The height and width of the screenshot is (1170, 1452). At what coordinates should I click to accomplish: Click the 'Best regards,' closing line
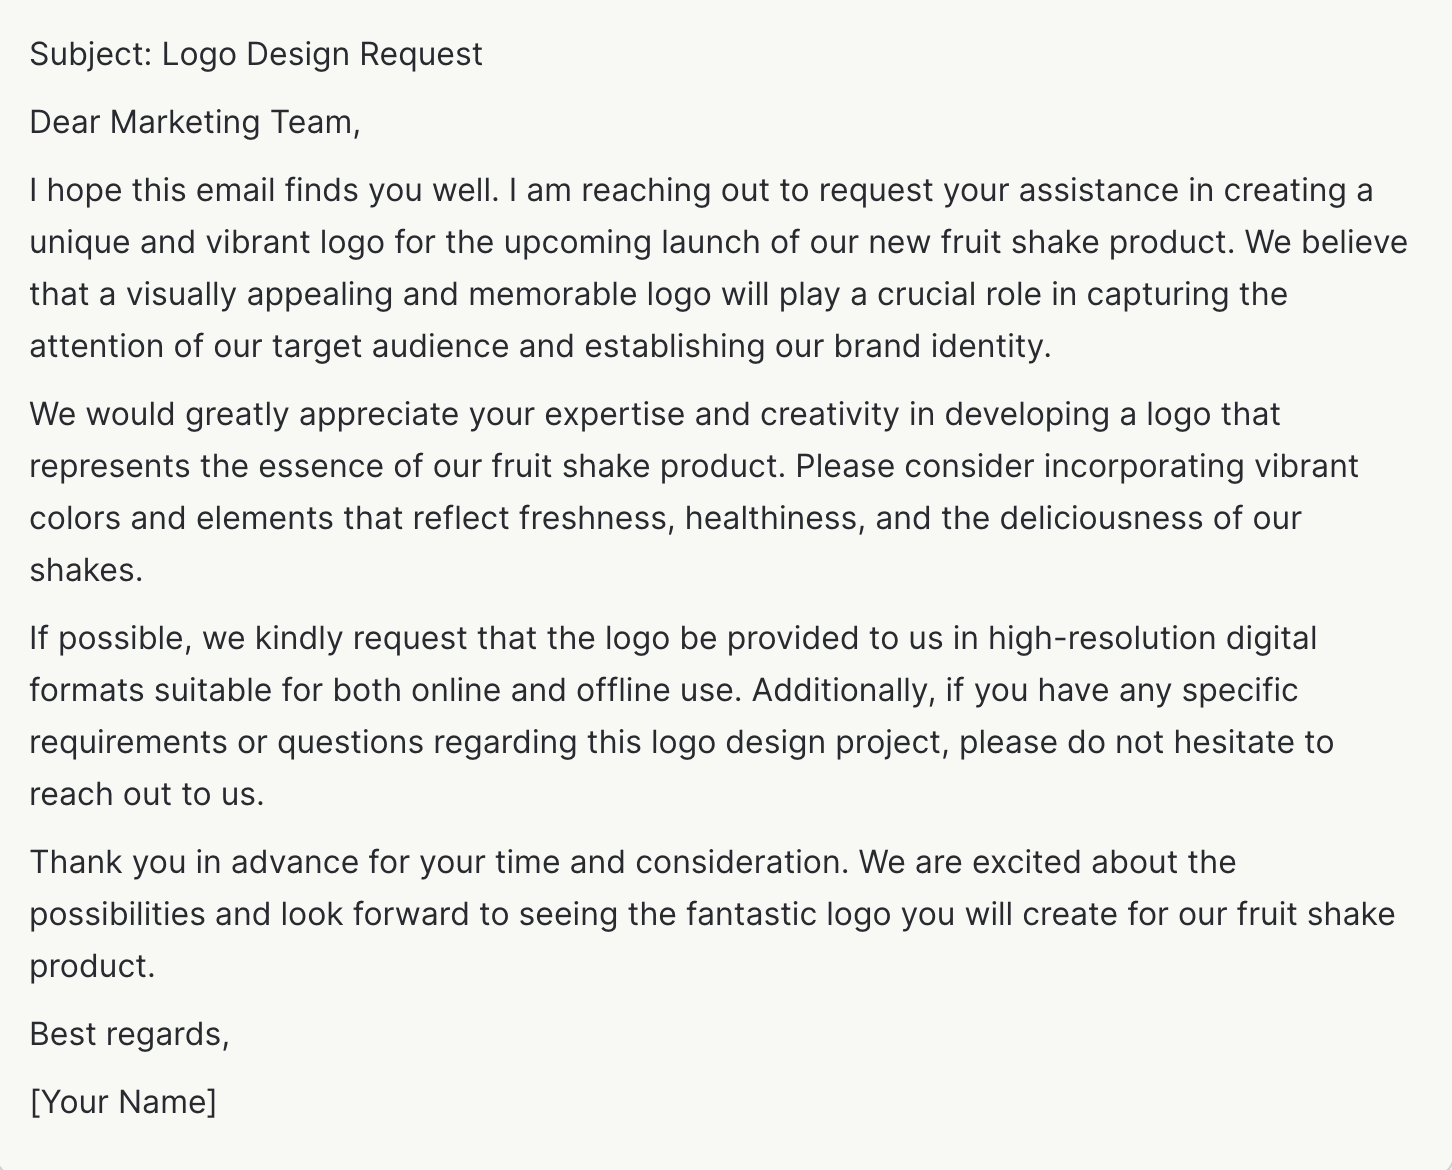[129, 1034]
